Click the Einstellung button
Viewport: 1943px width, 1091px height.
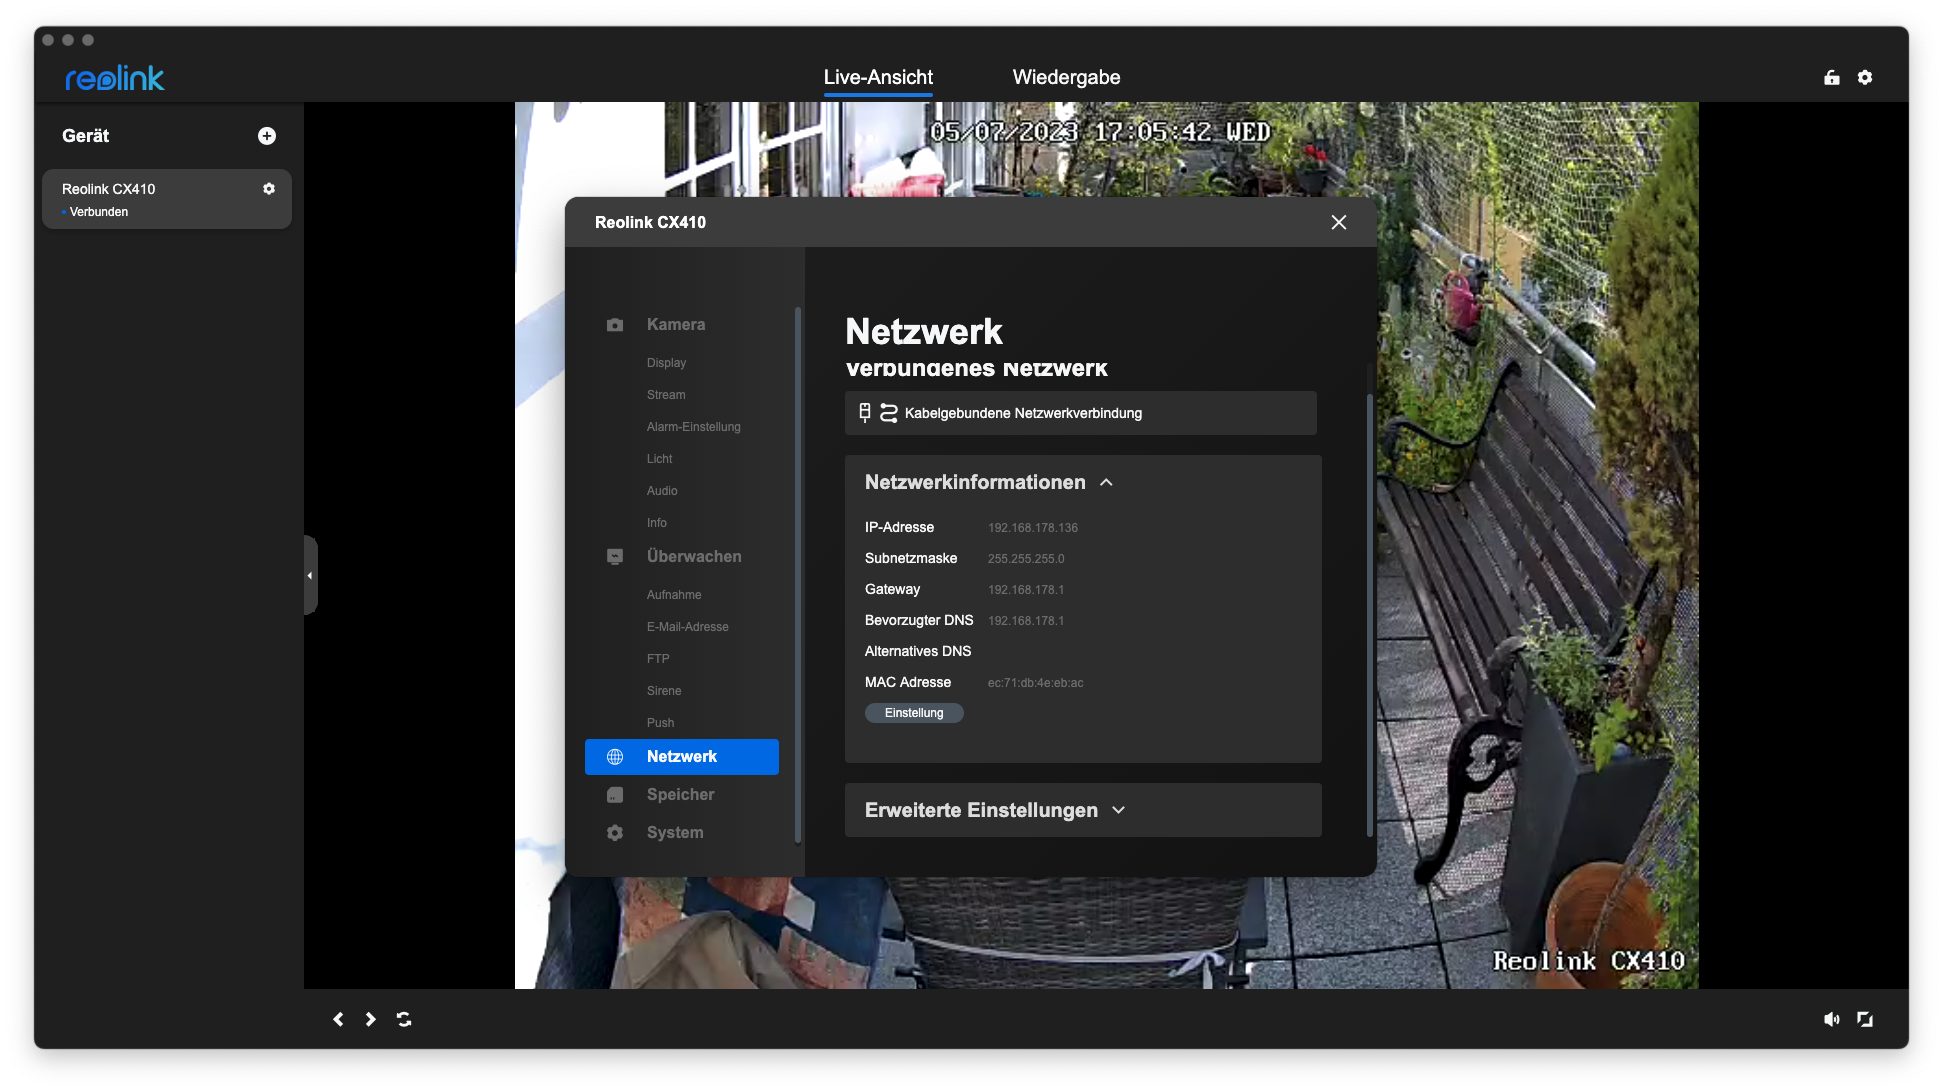point(914,713)
